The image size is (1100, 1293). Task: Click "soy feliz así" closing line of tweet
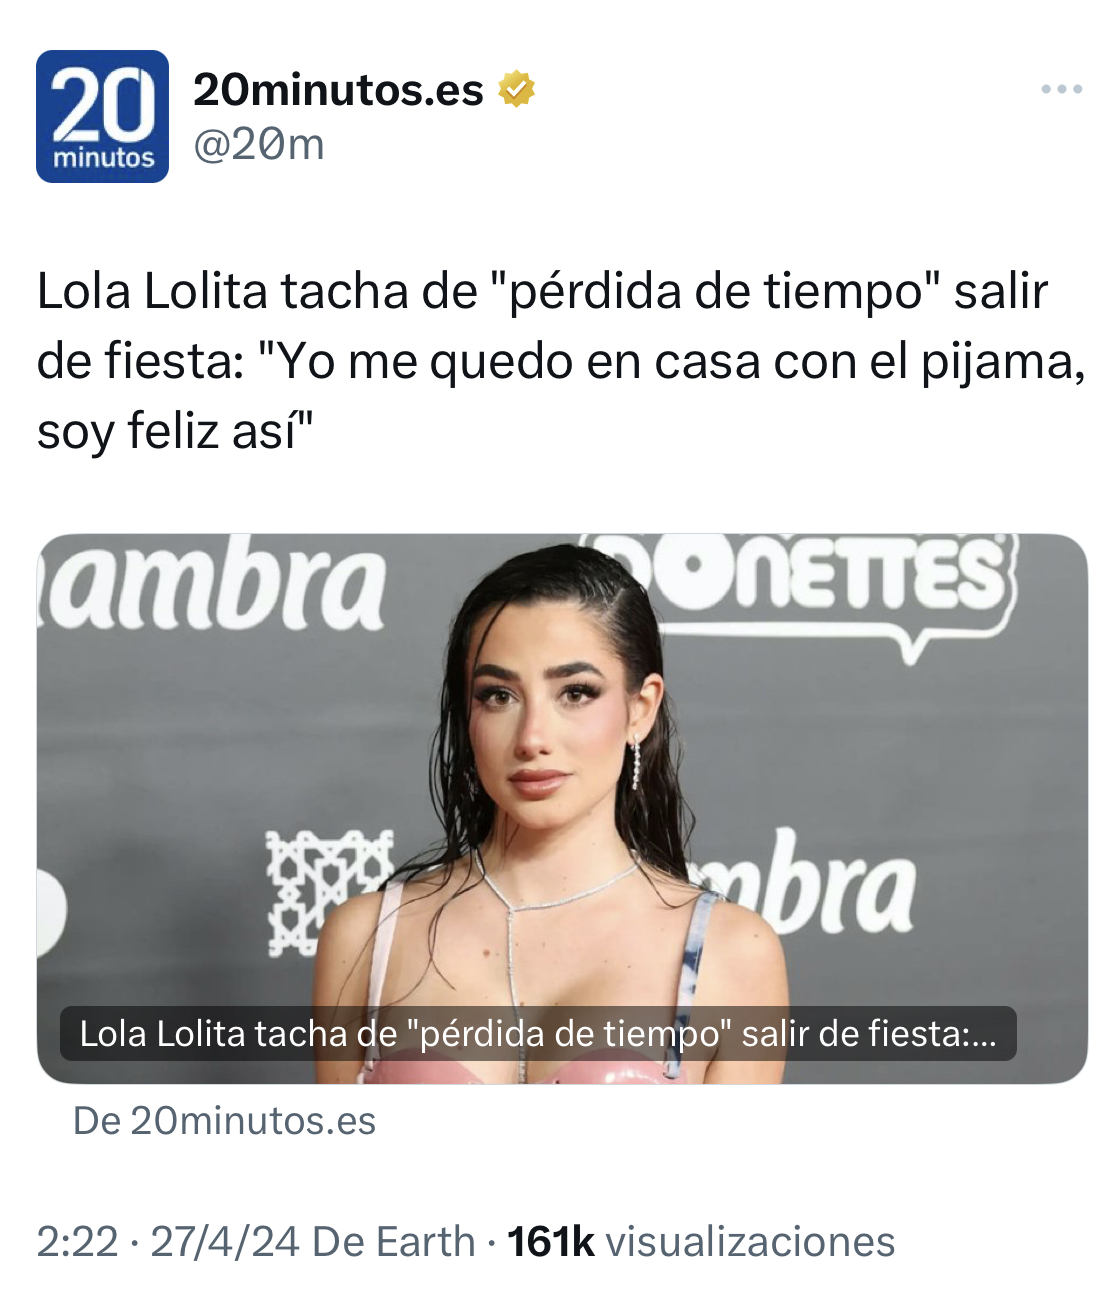point(175,432)
